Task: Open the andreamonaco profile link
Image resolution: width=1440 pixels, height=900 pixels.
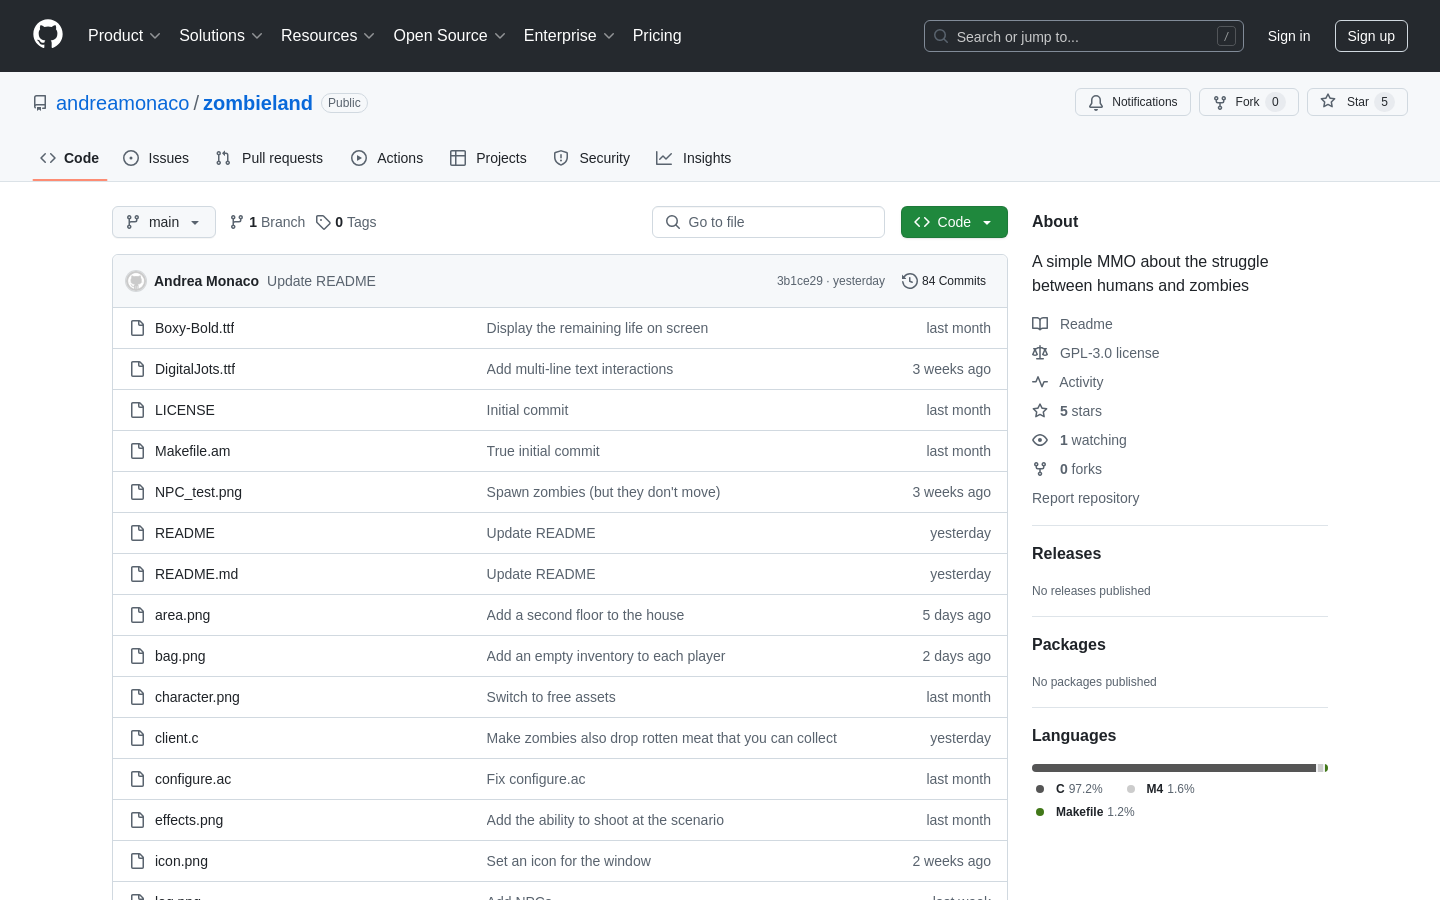Action: [x=122, y=103]
